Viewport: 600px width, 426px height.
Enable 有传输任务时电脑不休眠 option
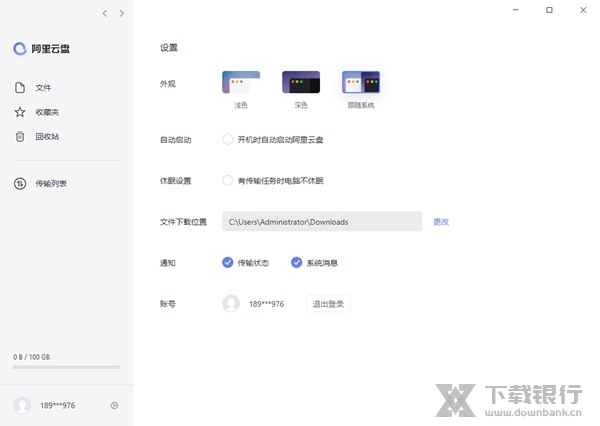(x=228, y=180)
